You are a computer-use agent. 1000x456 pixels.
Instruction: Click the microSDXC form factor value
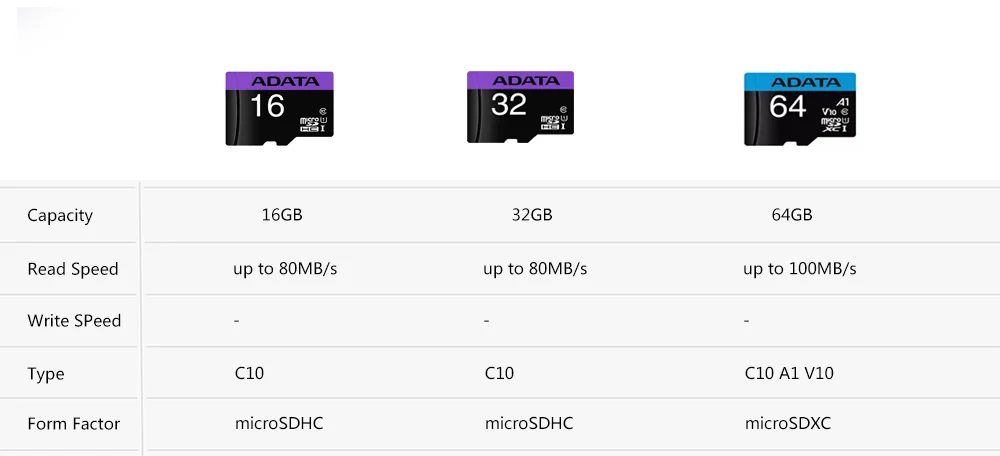tap(788, 424)
